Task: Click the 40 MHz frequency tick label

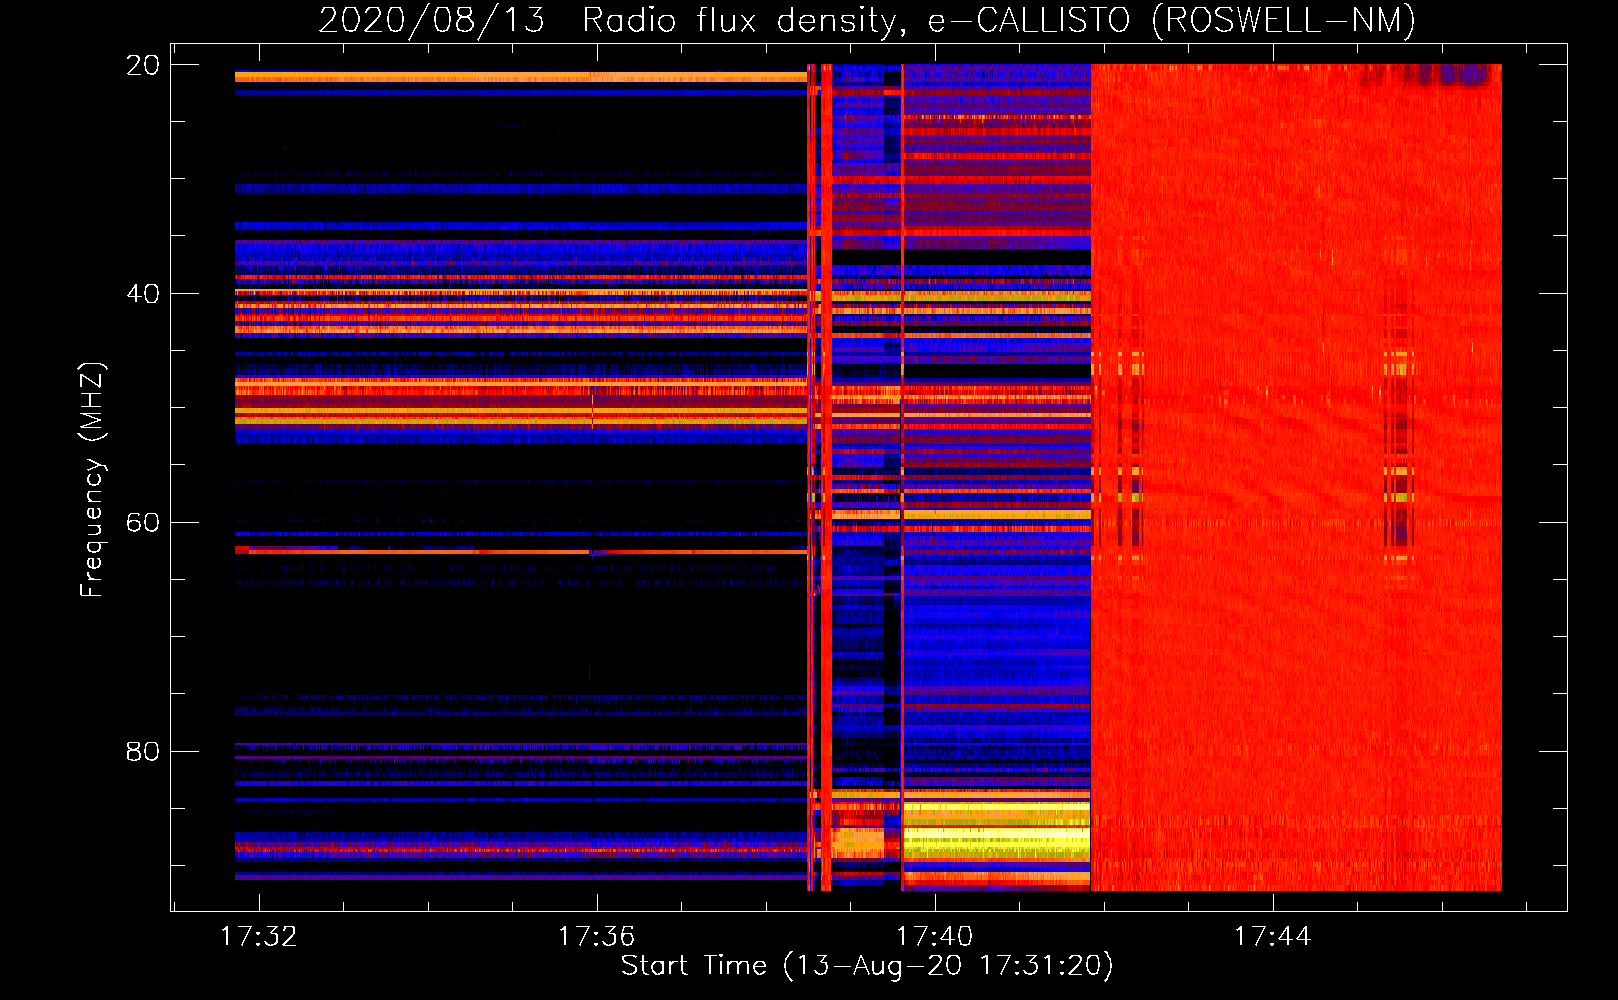Action: point(142,294)
